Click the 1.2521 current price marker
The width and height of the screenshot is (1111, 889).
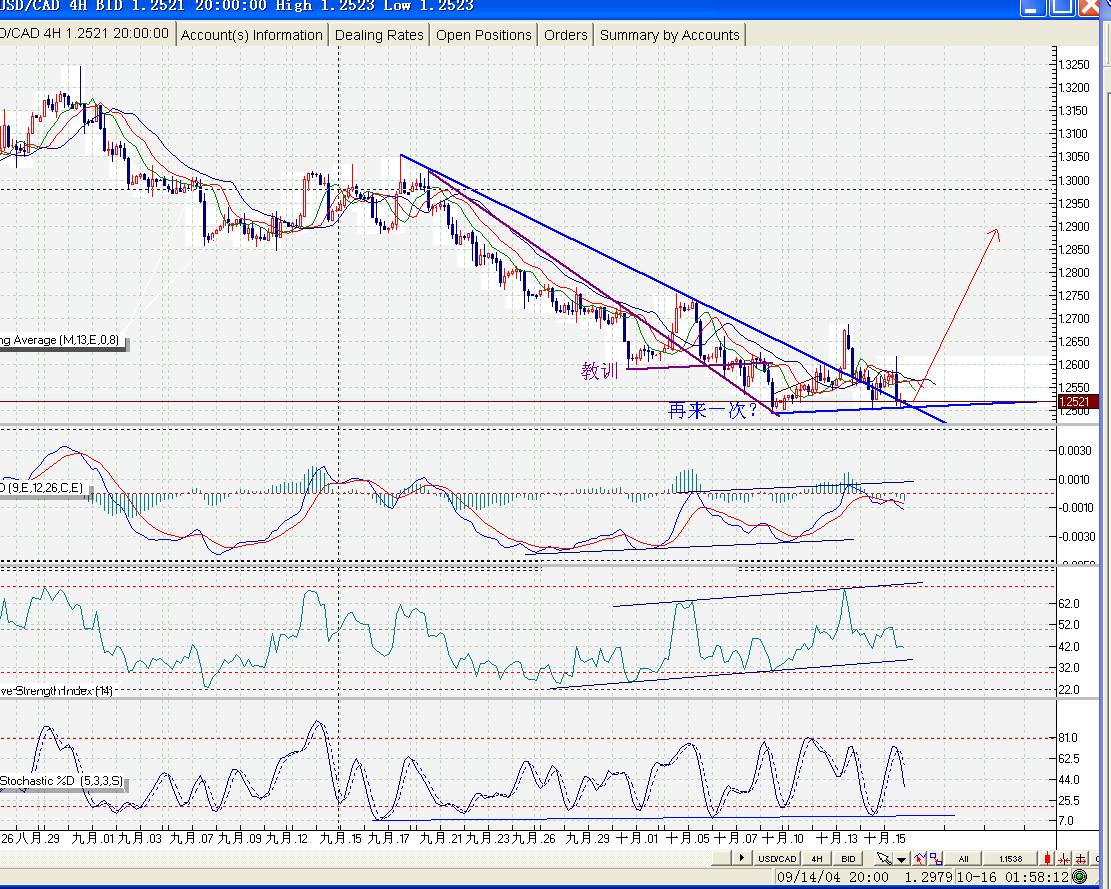[x=1077, y=402]
